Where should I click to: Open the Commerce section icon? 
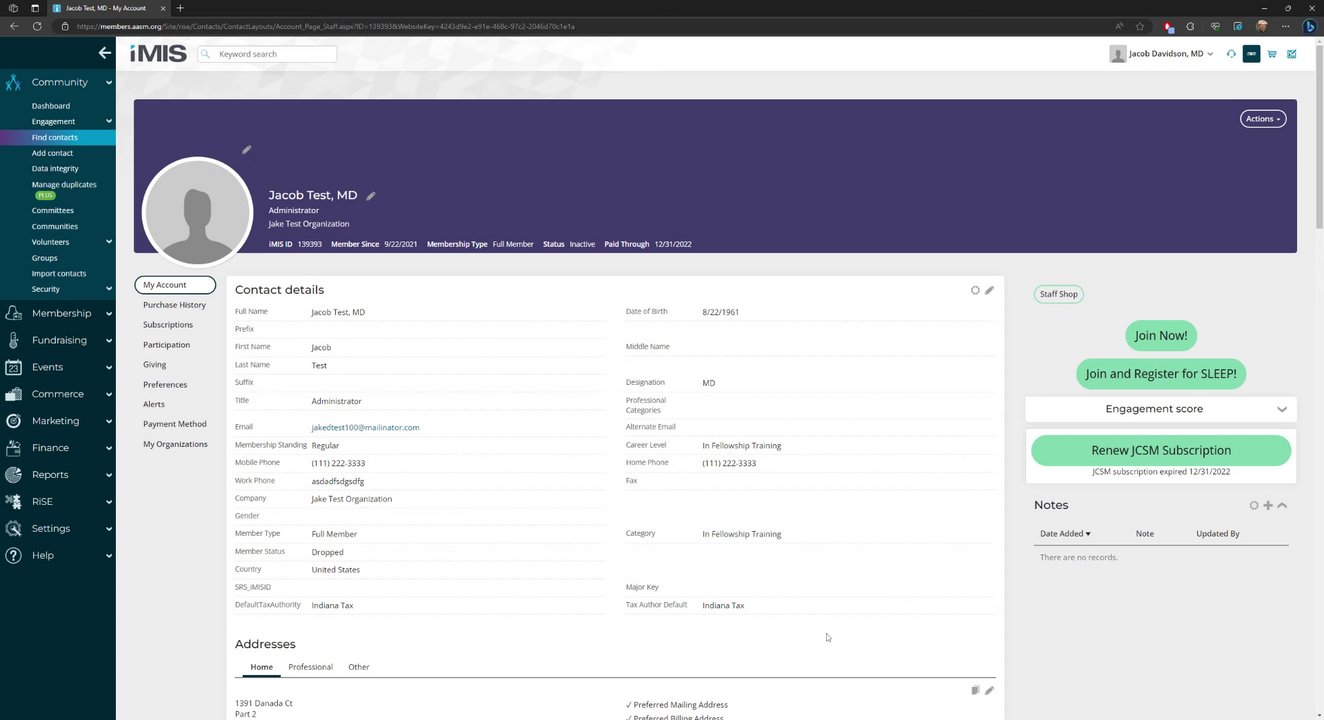click(x=13, y=394)
